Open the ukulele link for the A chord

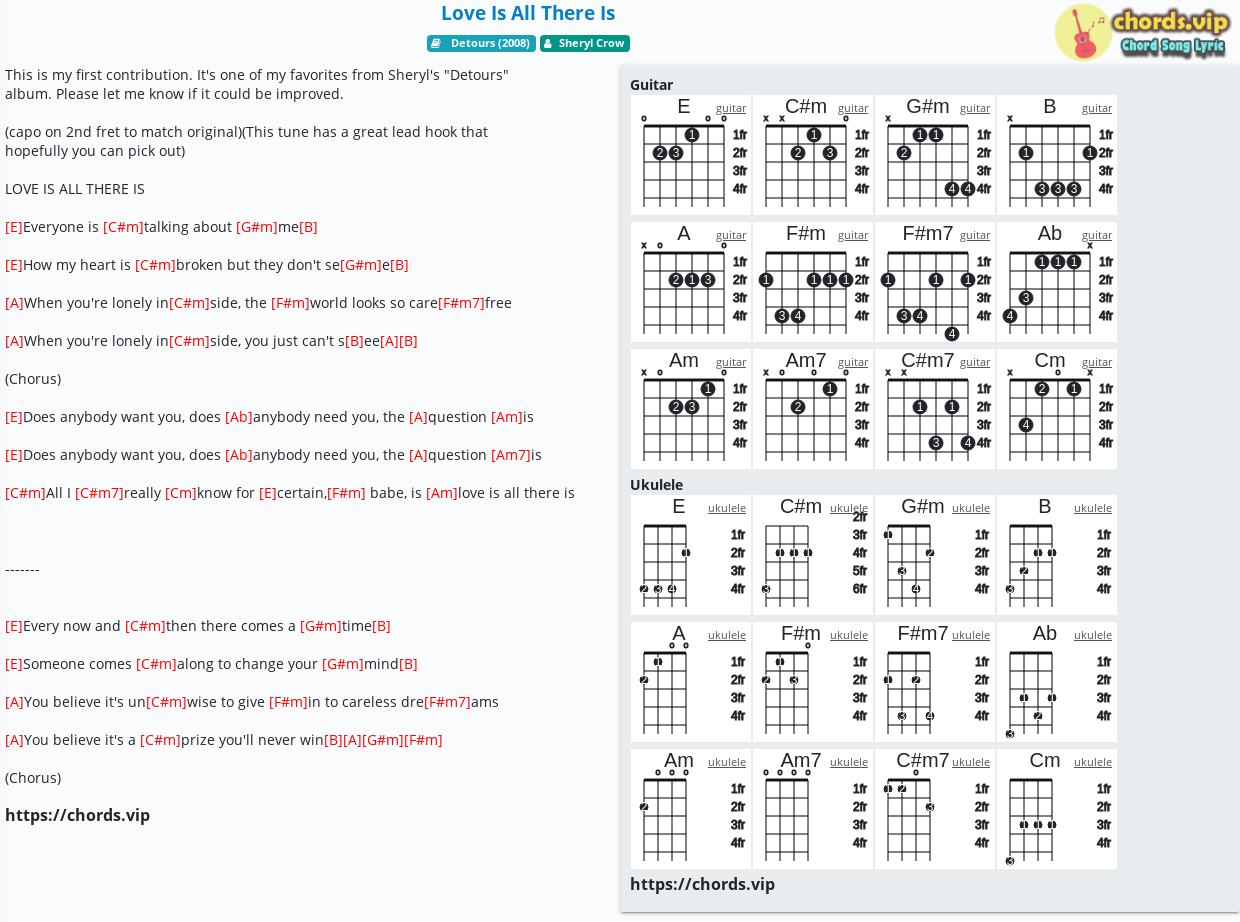point(727,635)
